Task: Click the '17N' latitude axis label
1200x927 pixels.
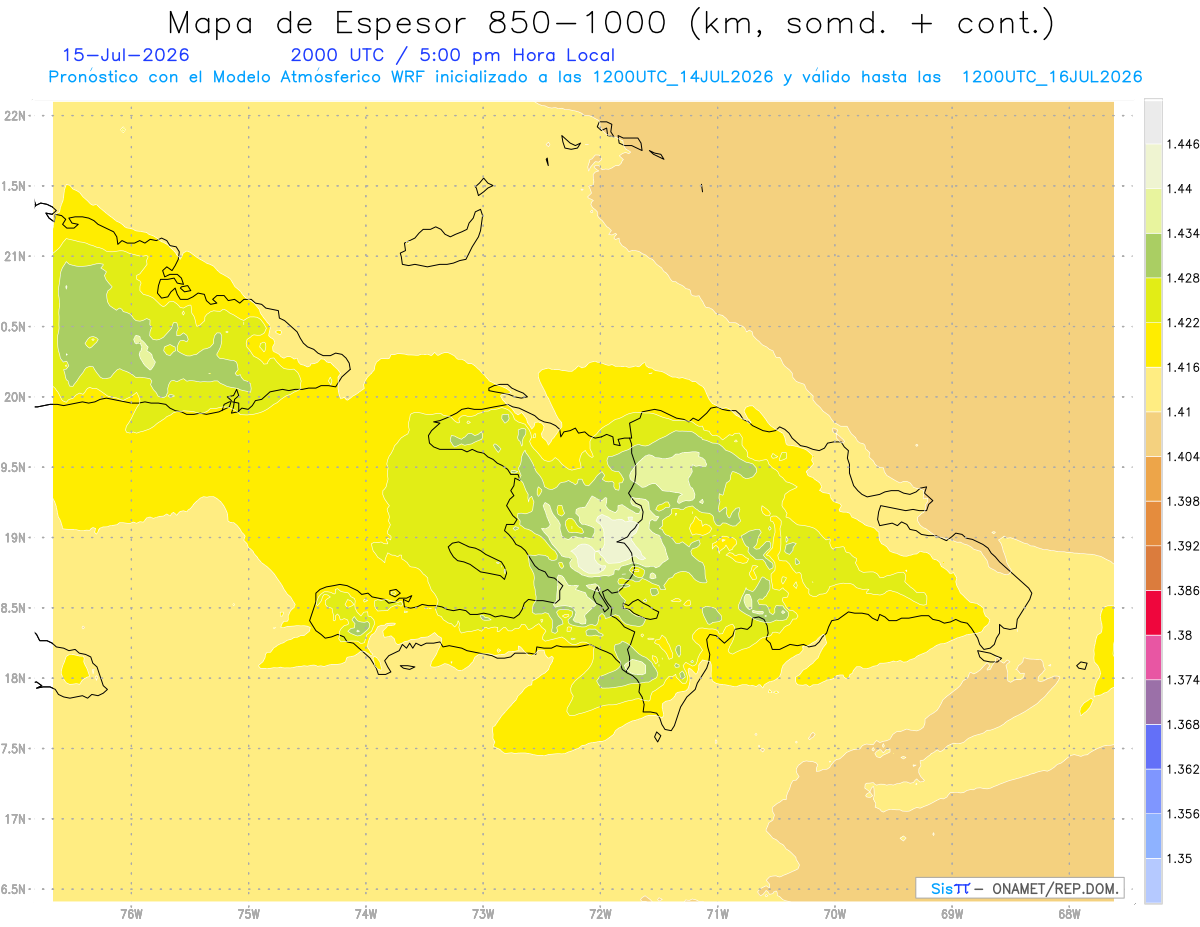Action: [x=15, y=820]
